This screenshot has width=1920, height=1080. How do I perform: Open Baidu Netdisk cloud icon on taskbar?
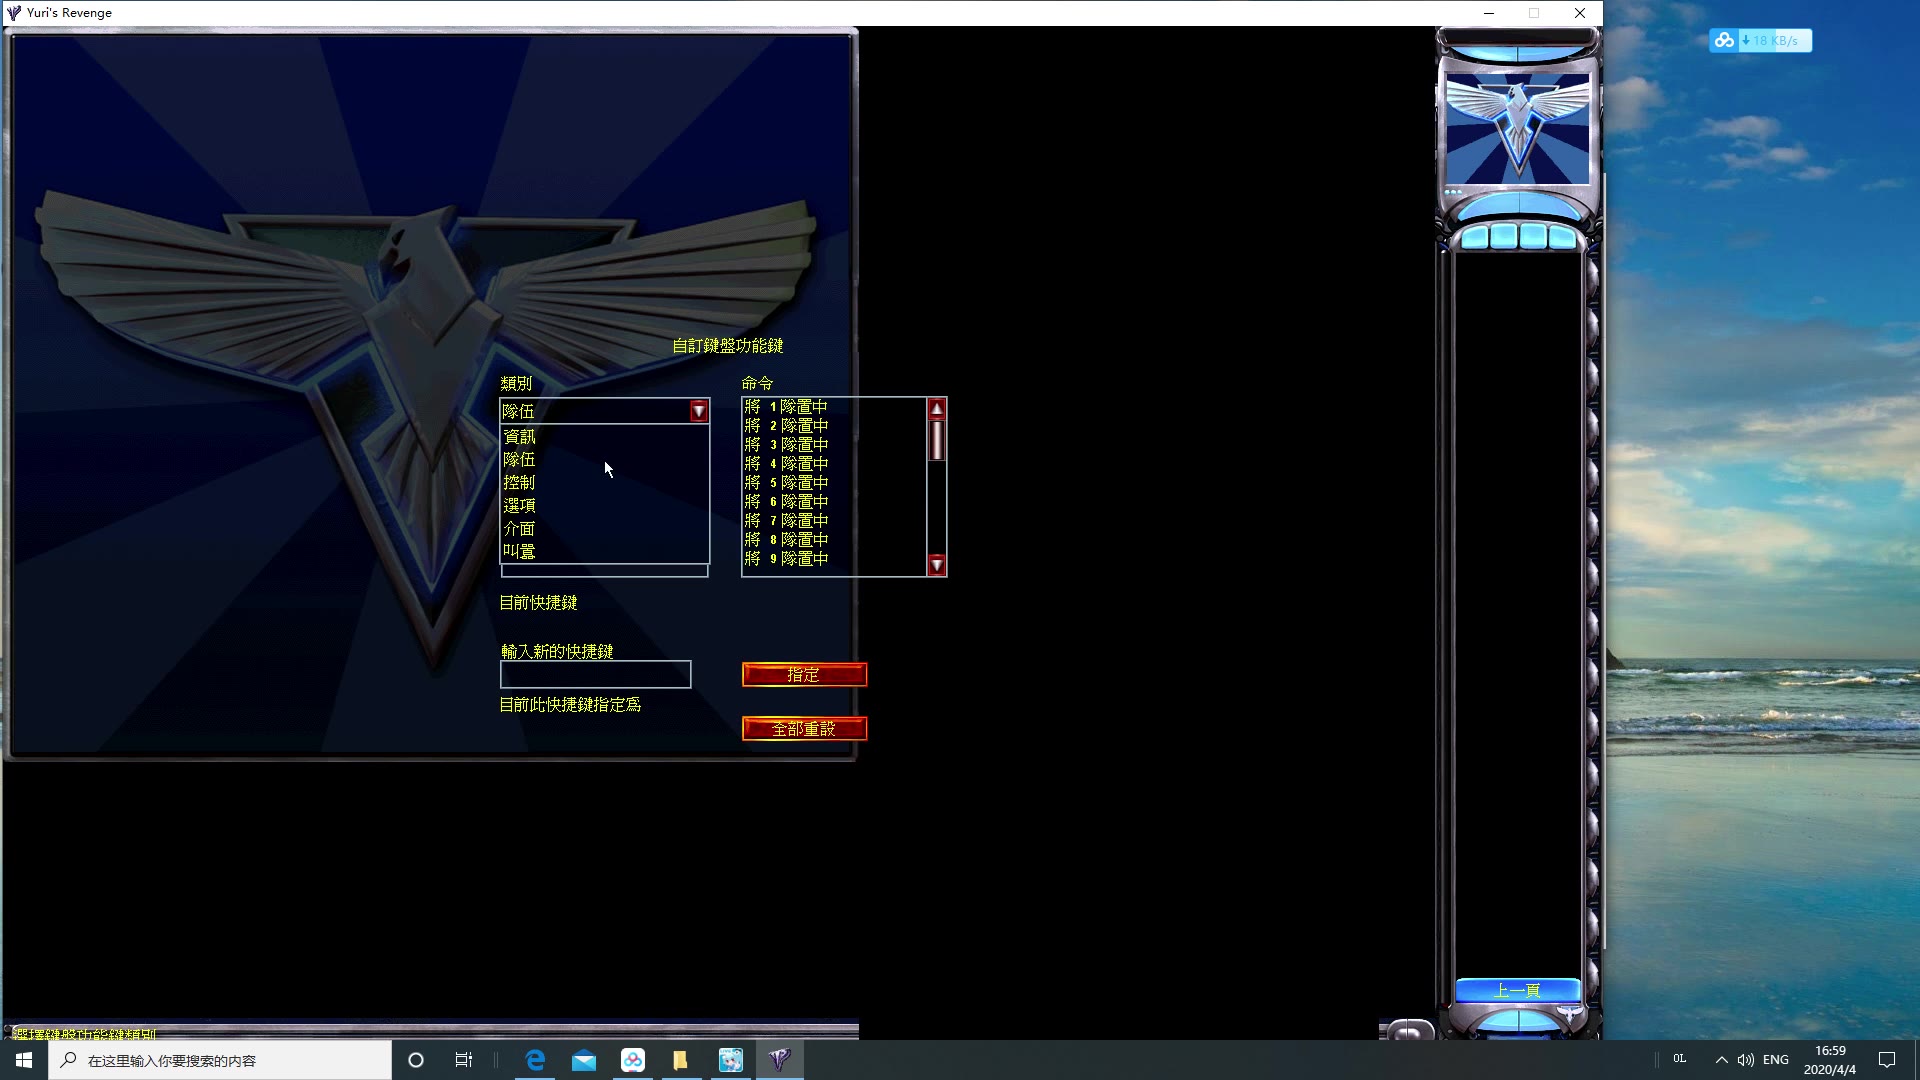(633, 1060)
